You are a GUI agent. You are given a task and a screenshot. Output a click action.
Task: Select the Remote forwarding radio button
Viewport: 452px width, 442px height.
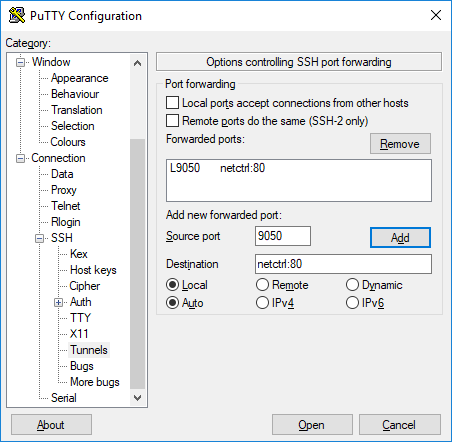(x=262, y=285)
